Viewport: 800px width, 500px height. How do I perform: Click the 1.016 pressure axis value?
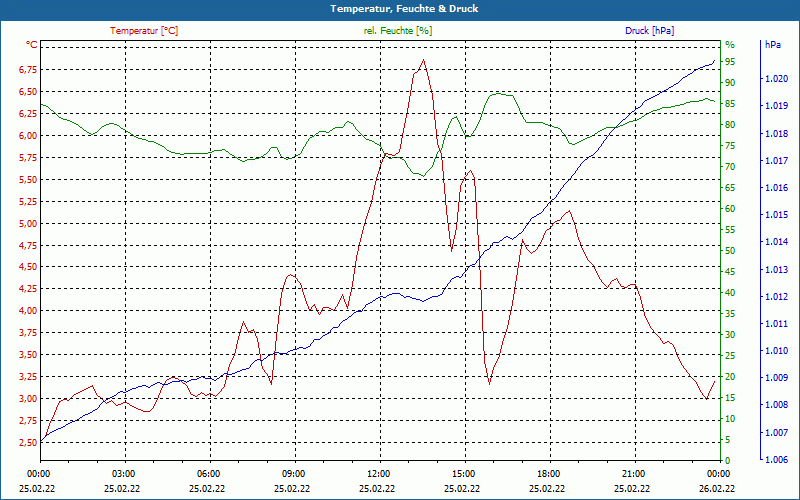coord(777,188)
